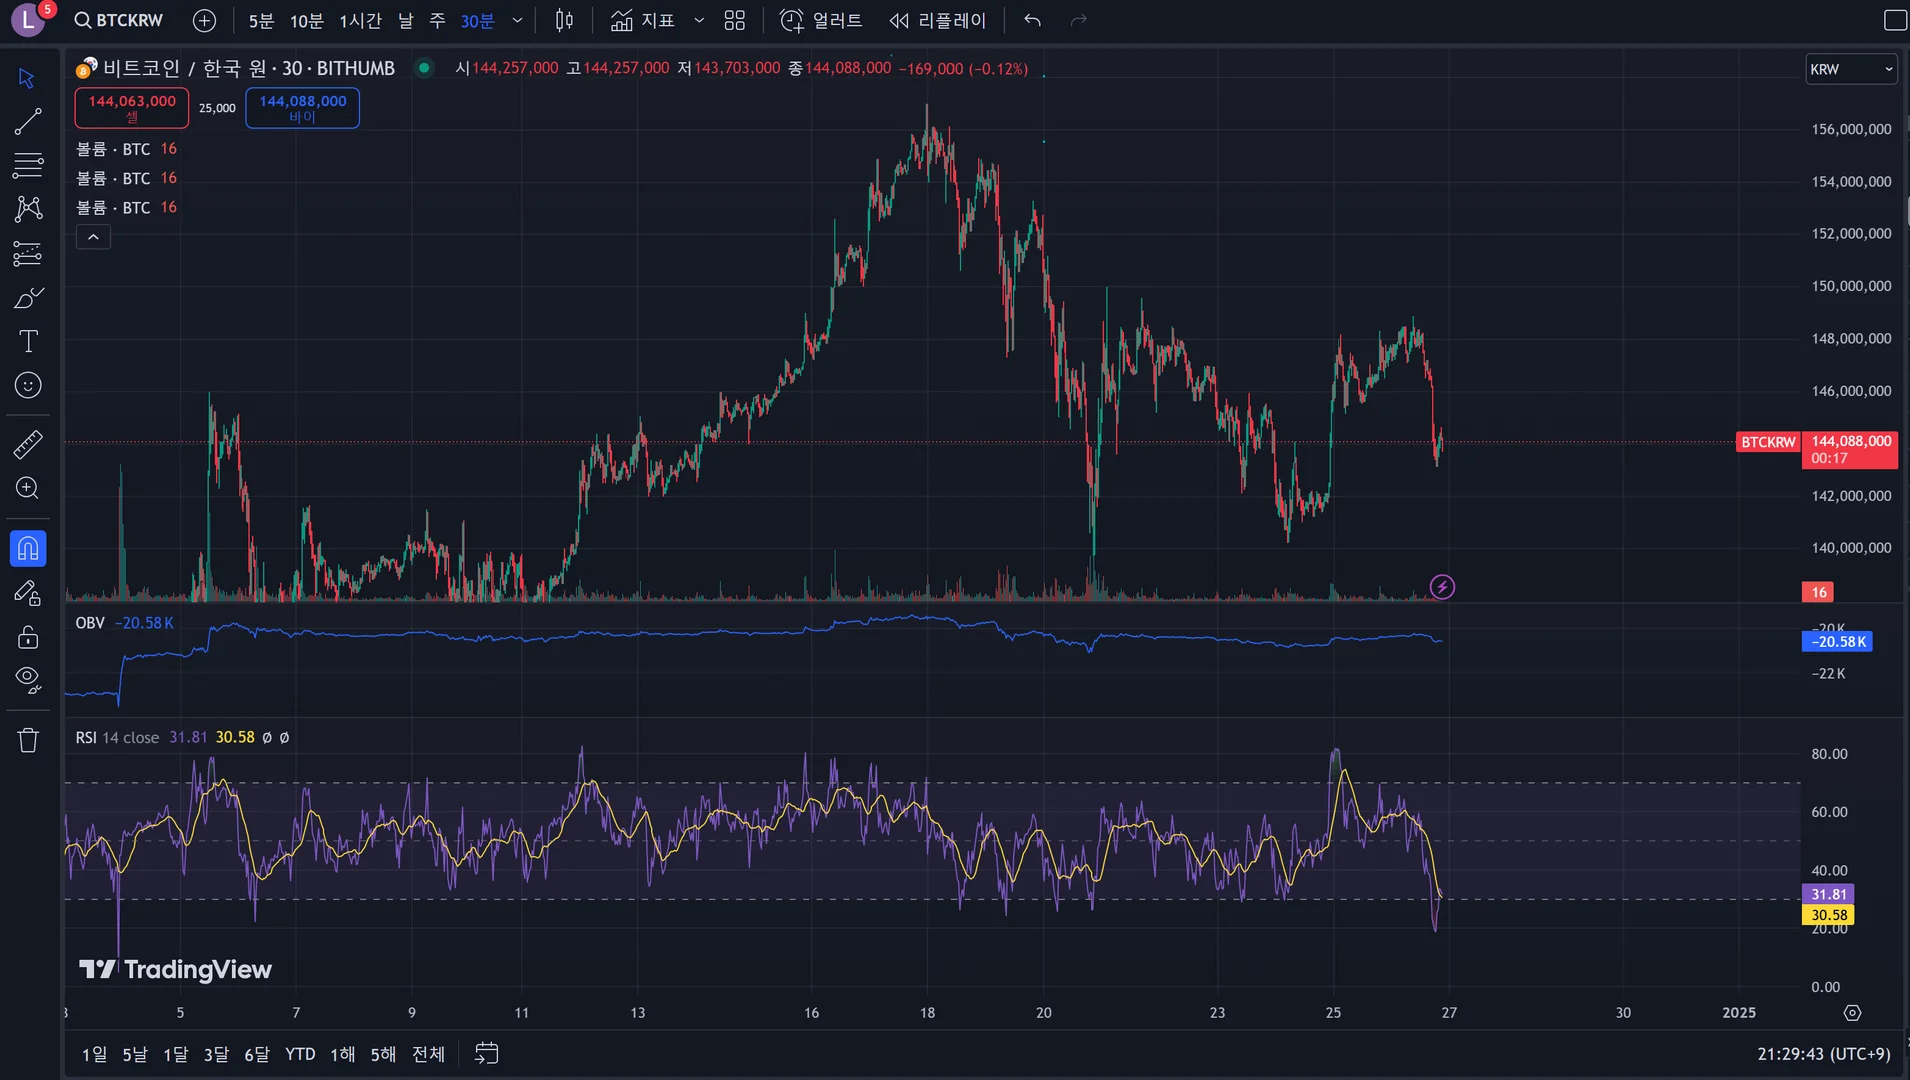Image resolution: width=1910 pixels, height=1080 pixels.
Task: Select the ruler measure tool
Action: coord(28,444)
